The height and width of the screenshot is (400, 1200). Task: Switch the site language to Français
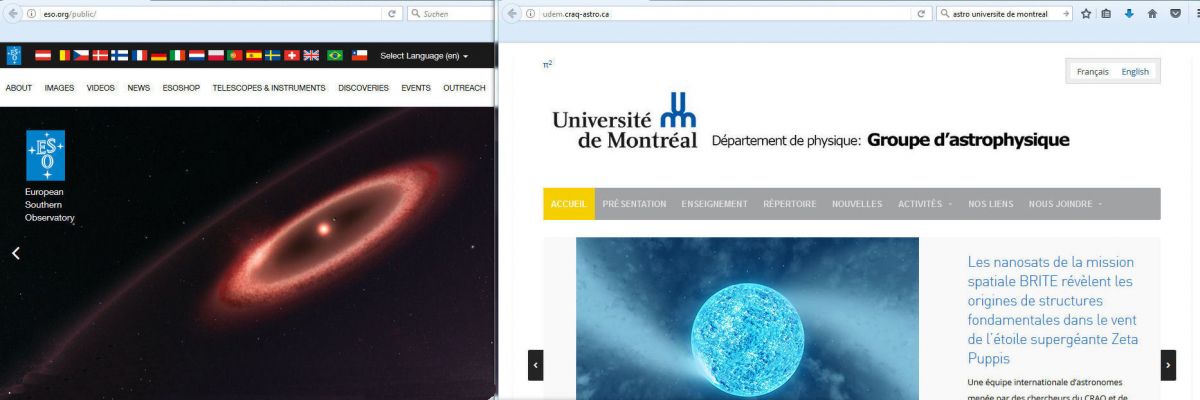1092,72
